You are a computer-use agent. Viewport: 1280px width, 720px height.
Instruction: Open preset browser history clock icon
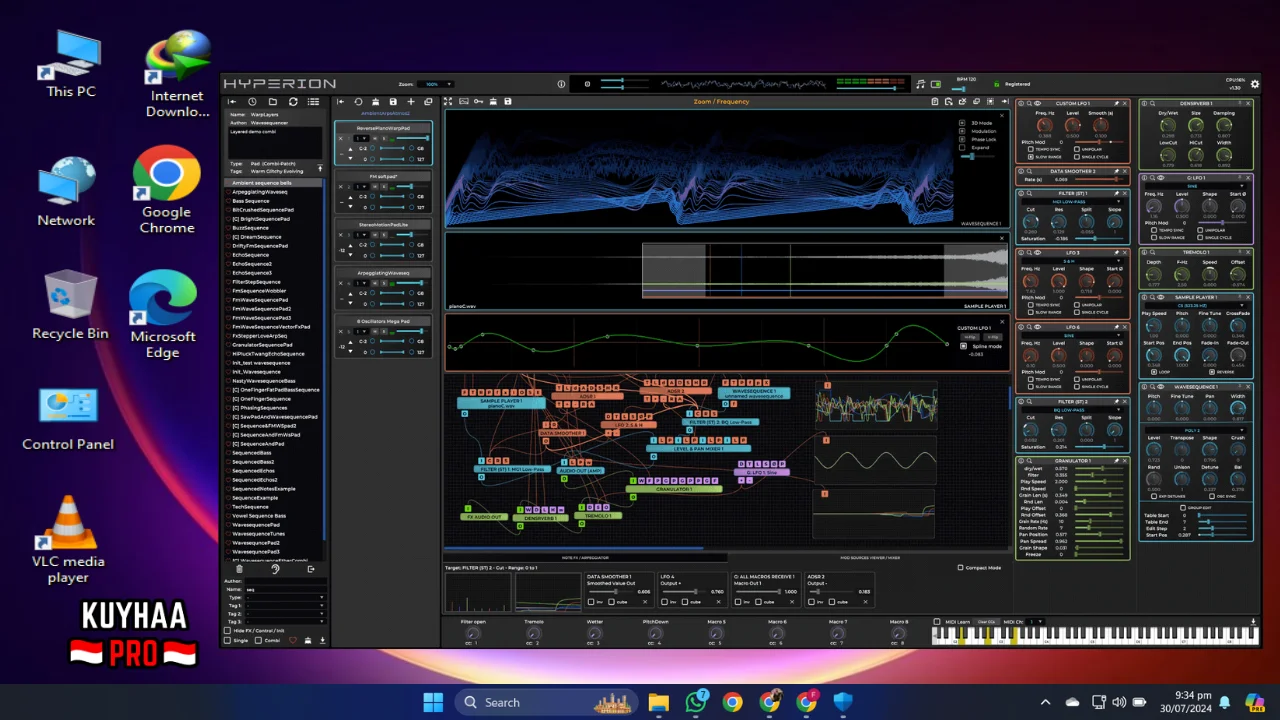point(252,102)
